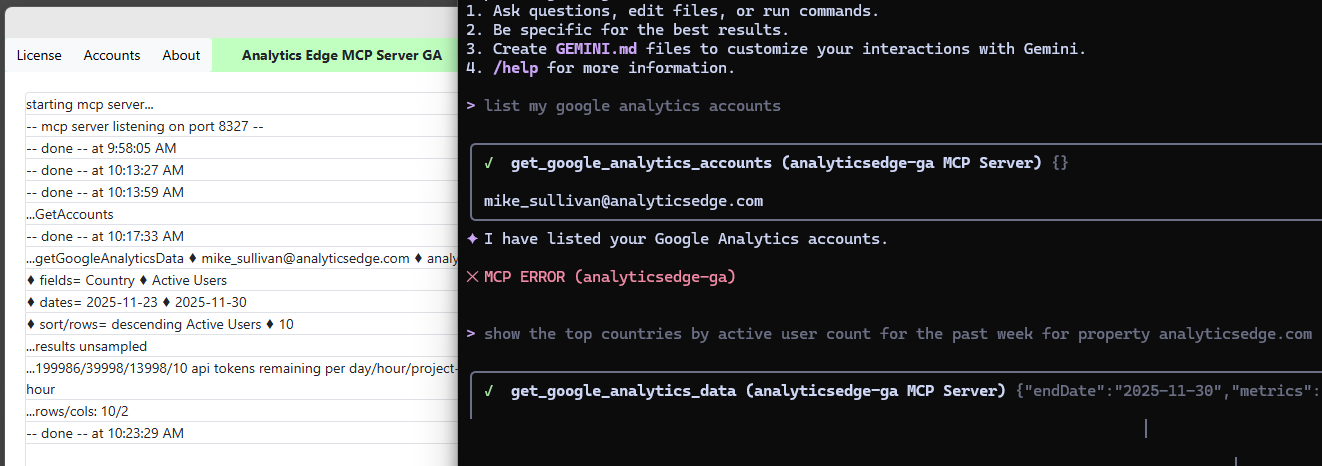
Task: Select the '...results unsampled' log line
Action: tap(86, 346)
